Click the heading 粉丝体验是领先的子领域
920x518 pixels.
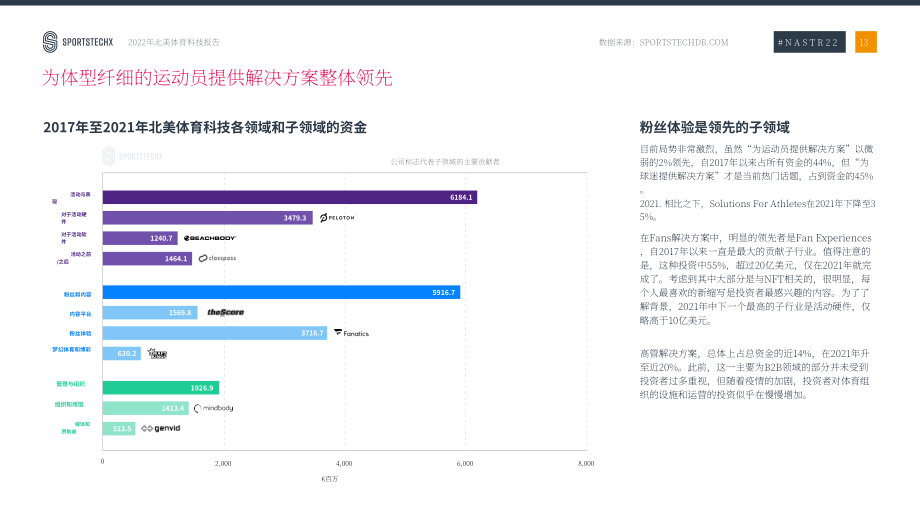[x=714, y=127]
